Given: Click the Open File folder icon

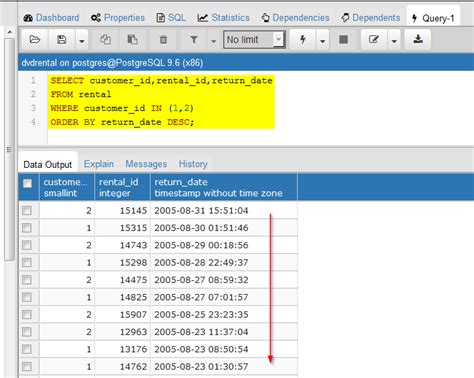Looking at the screenshot, I should click(35, 40).
